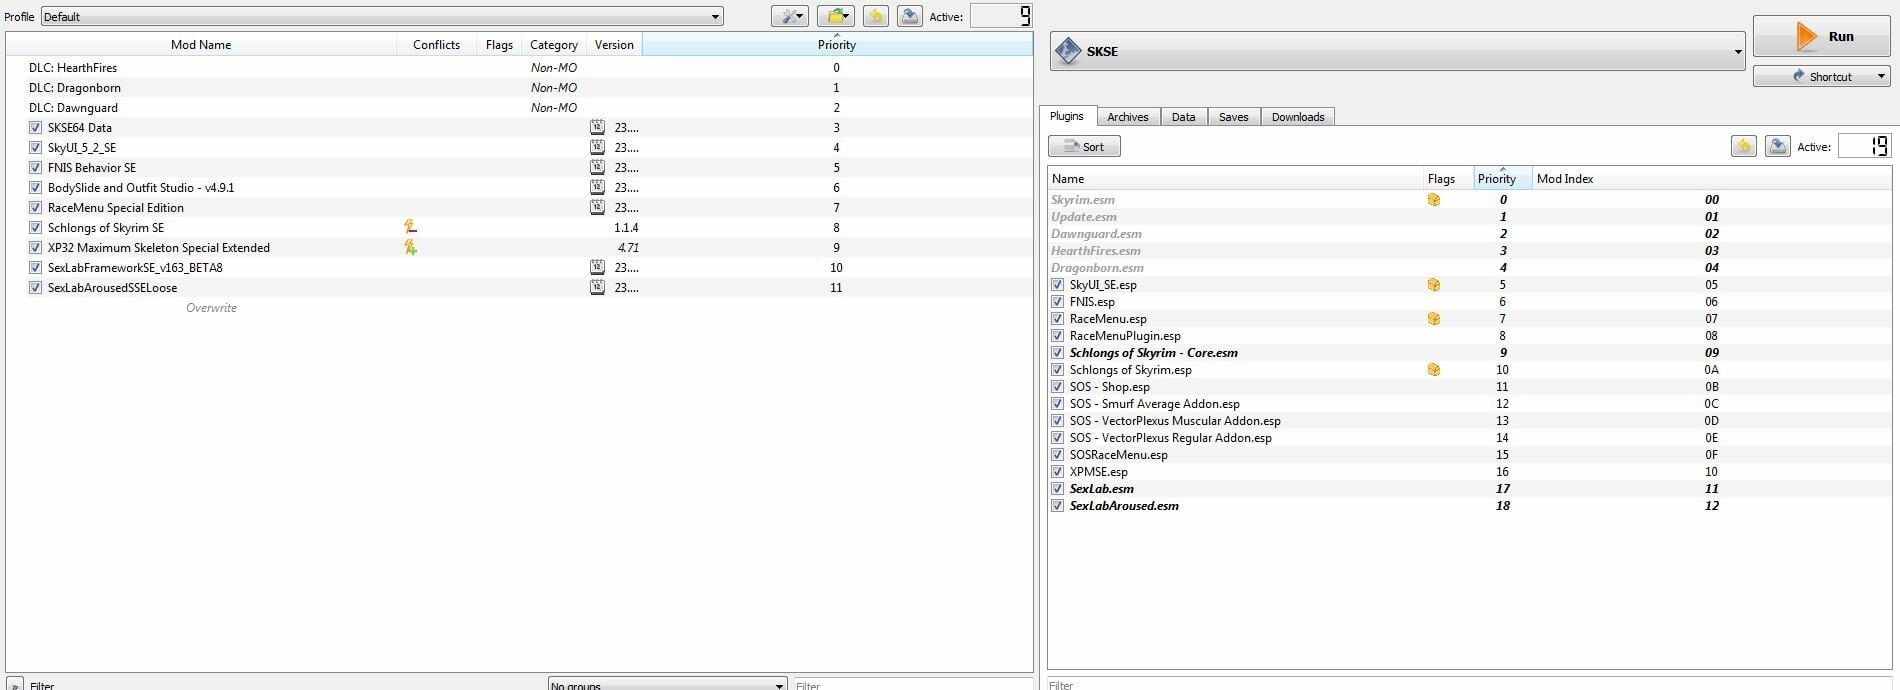Click version calendar icon for FNIS Behavior SE
The image size is (1900, 690).
coord(597,167)
